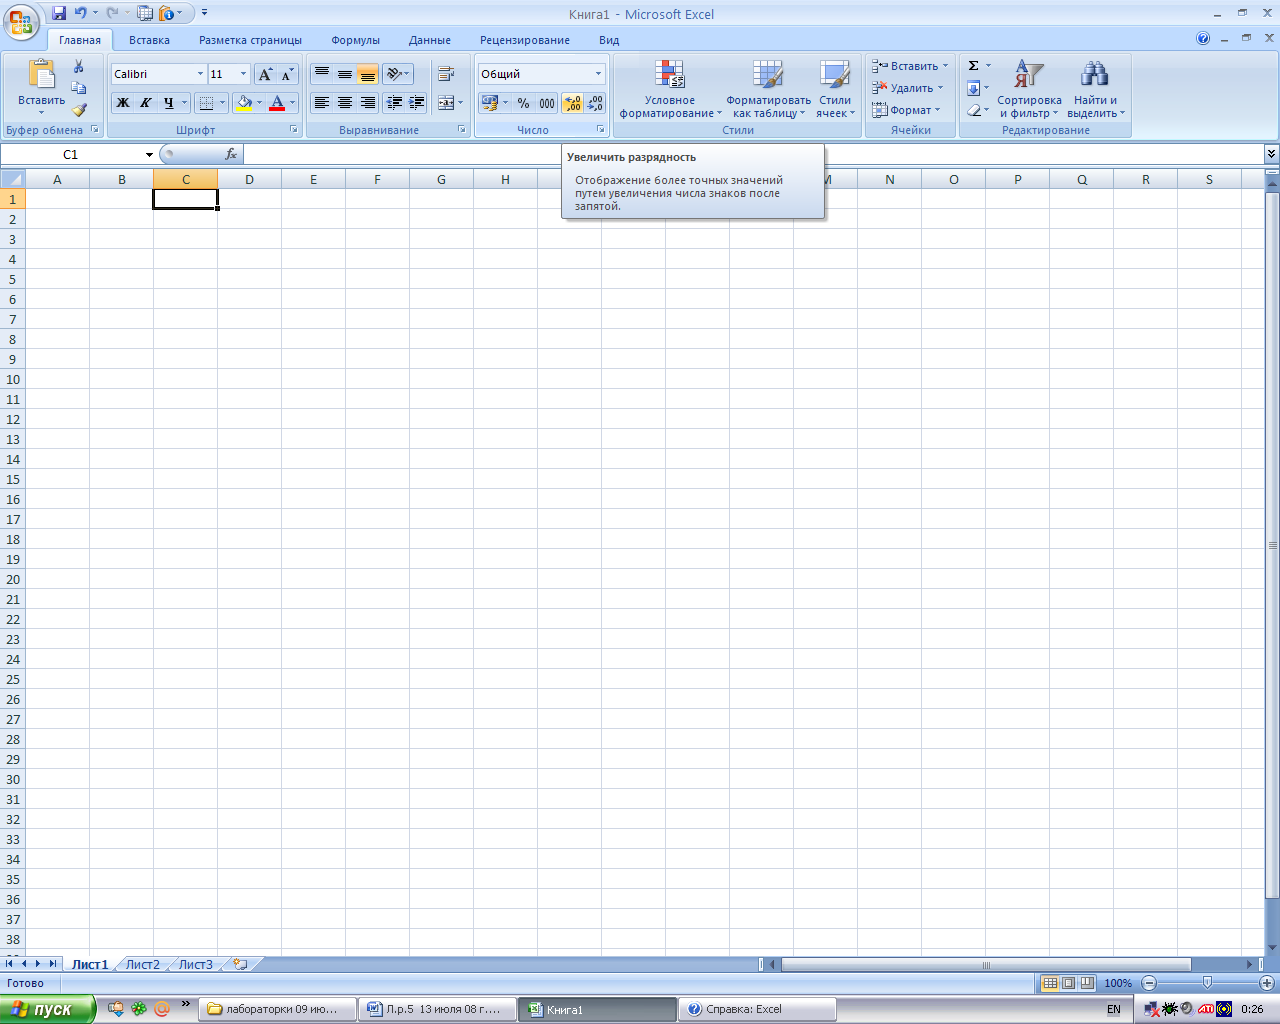The image size is (1280, 1024).
Task: Apply red font color A
Action: (x=278, y=102)
